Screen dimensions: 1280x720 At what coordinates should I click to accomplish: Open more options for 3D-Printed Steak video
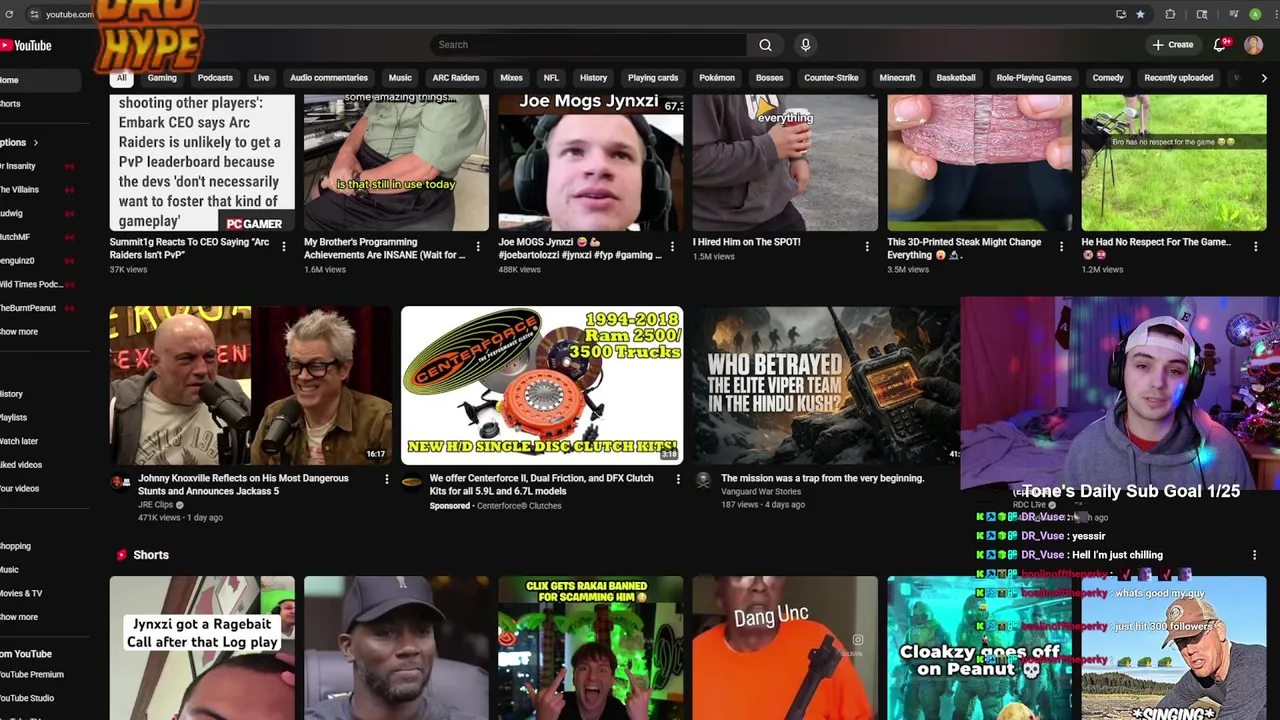[x=1061, y=246]
